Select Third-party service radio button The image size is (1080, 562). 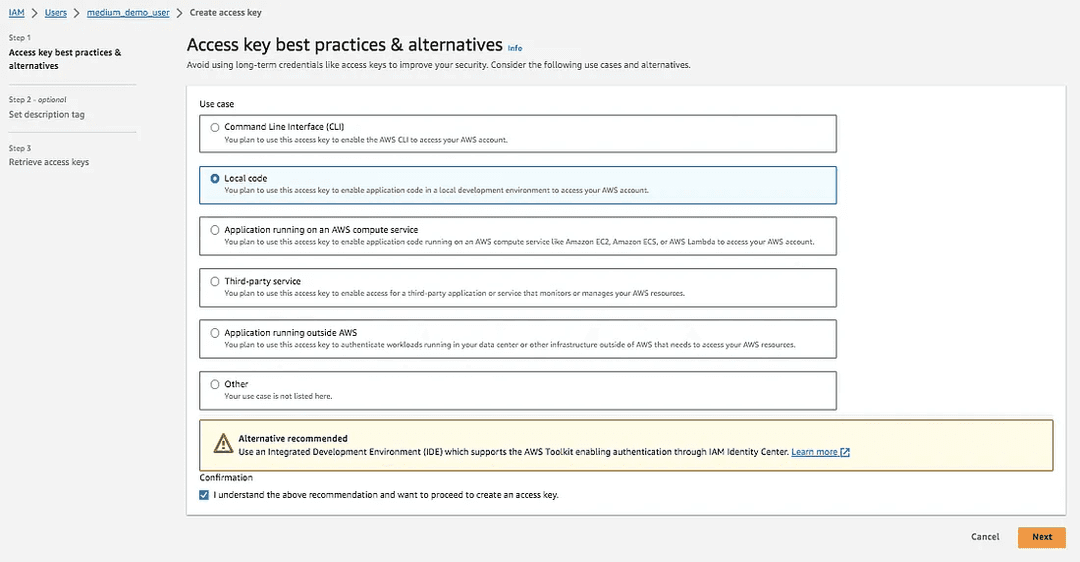coord(215,281)
